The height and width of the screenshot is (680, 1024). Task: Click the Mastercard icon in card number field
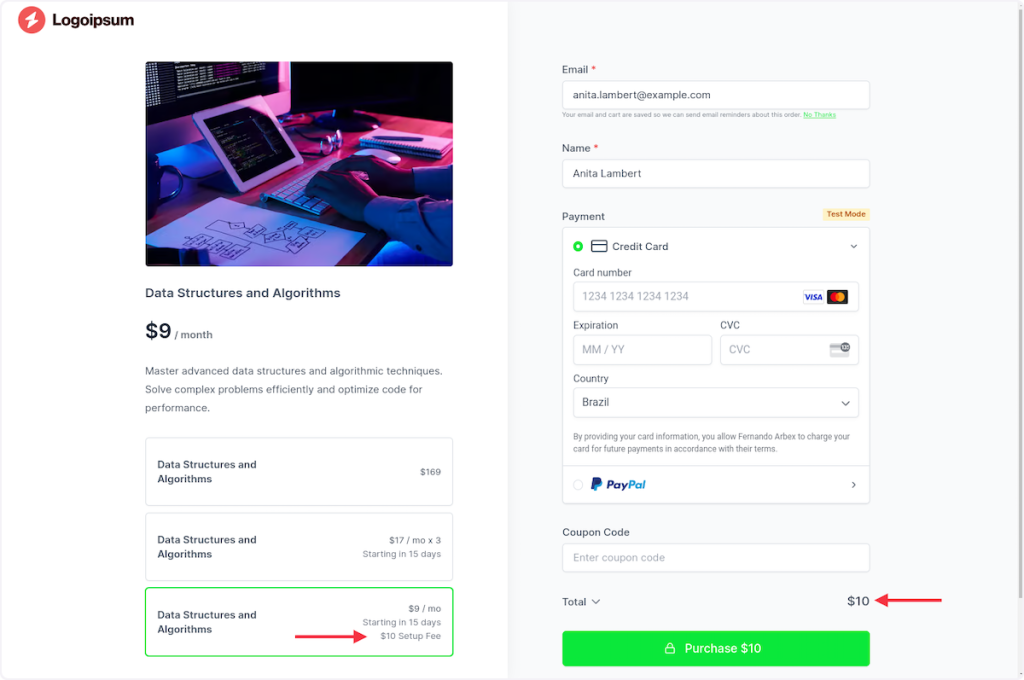click(837, 297)
